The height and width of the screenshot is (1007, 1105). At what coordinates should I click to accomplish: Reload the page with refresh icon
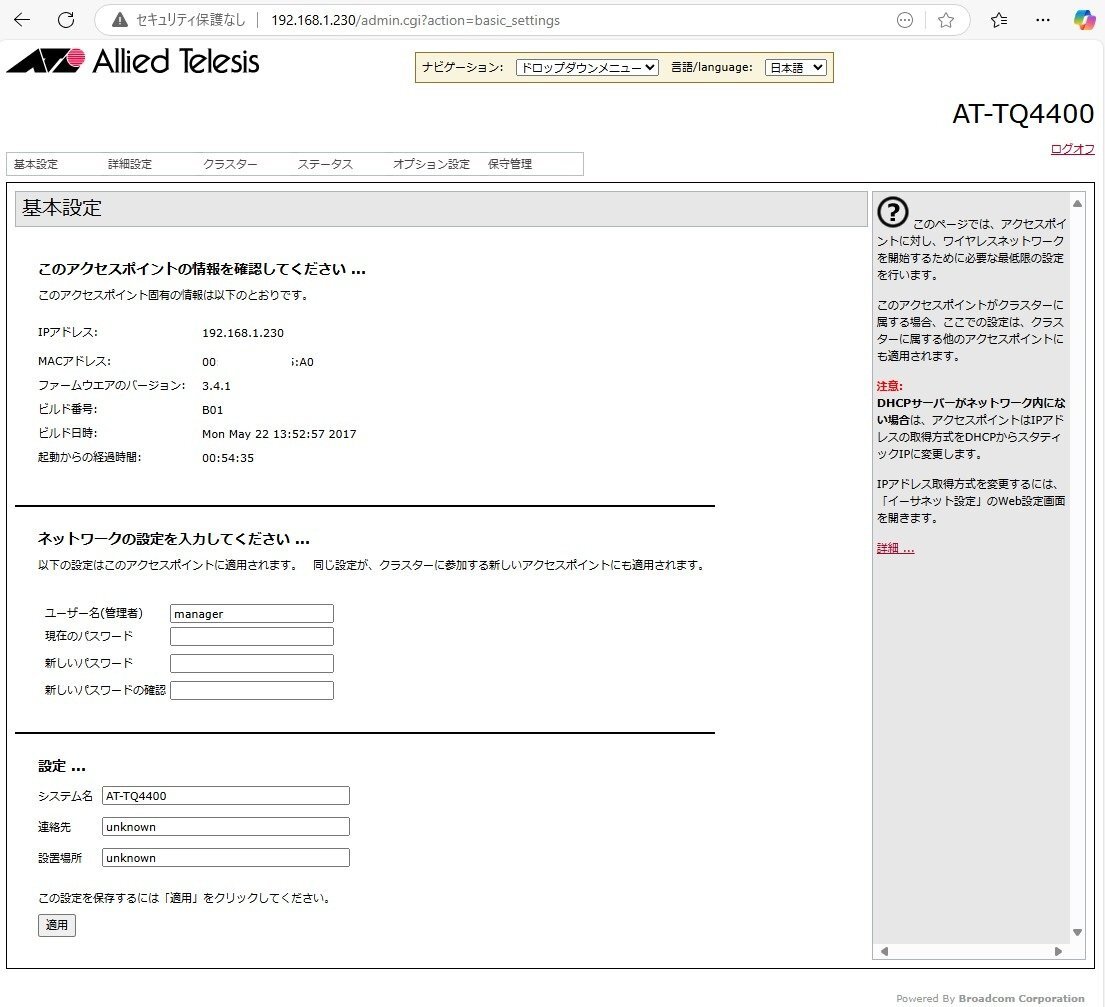[66, 20]
